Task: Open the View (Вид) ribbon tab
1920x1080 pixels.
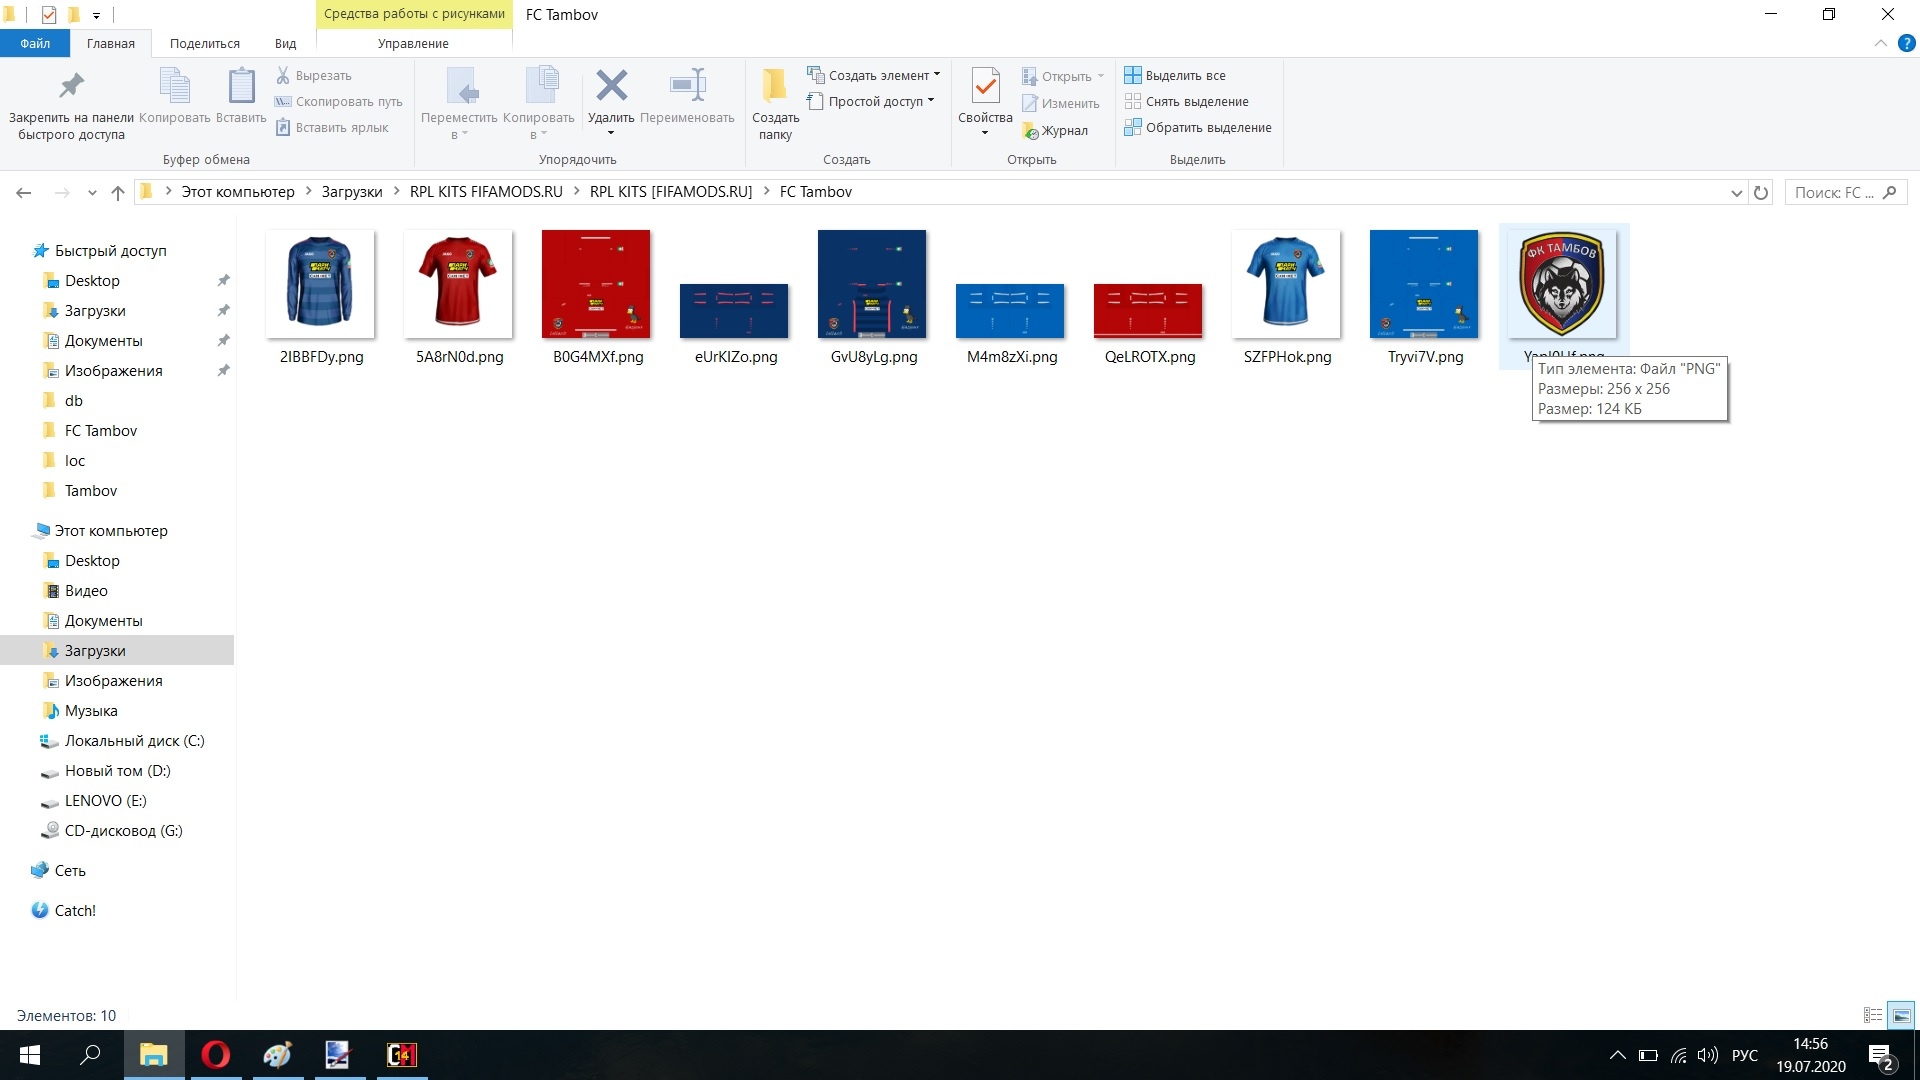Action: 285,43
